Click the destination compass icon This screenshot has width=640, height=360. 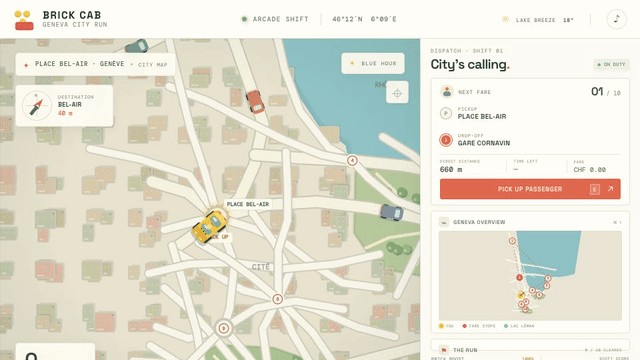37,106
